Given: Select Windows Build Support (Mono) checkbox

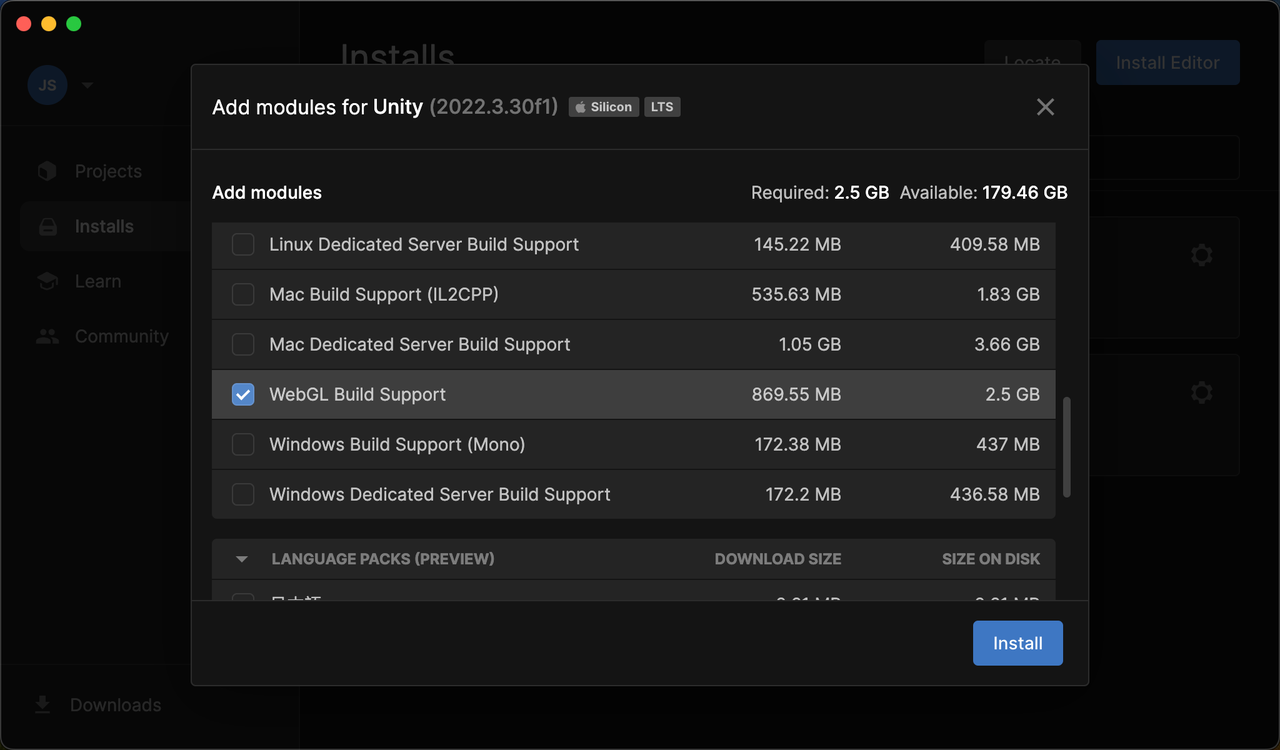Looking at the screenshot, I should (x=243, y=444).
